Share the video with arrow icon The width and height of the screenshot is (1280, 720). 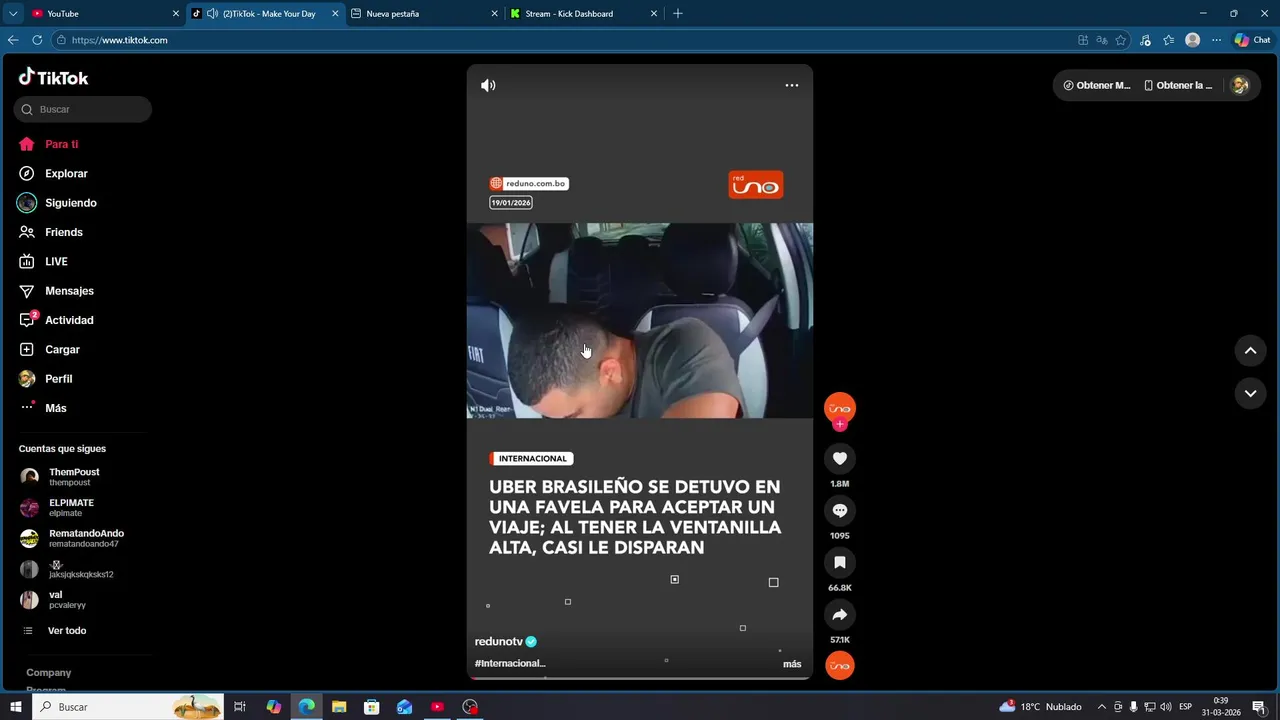(x=840, y=614)
